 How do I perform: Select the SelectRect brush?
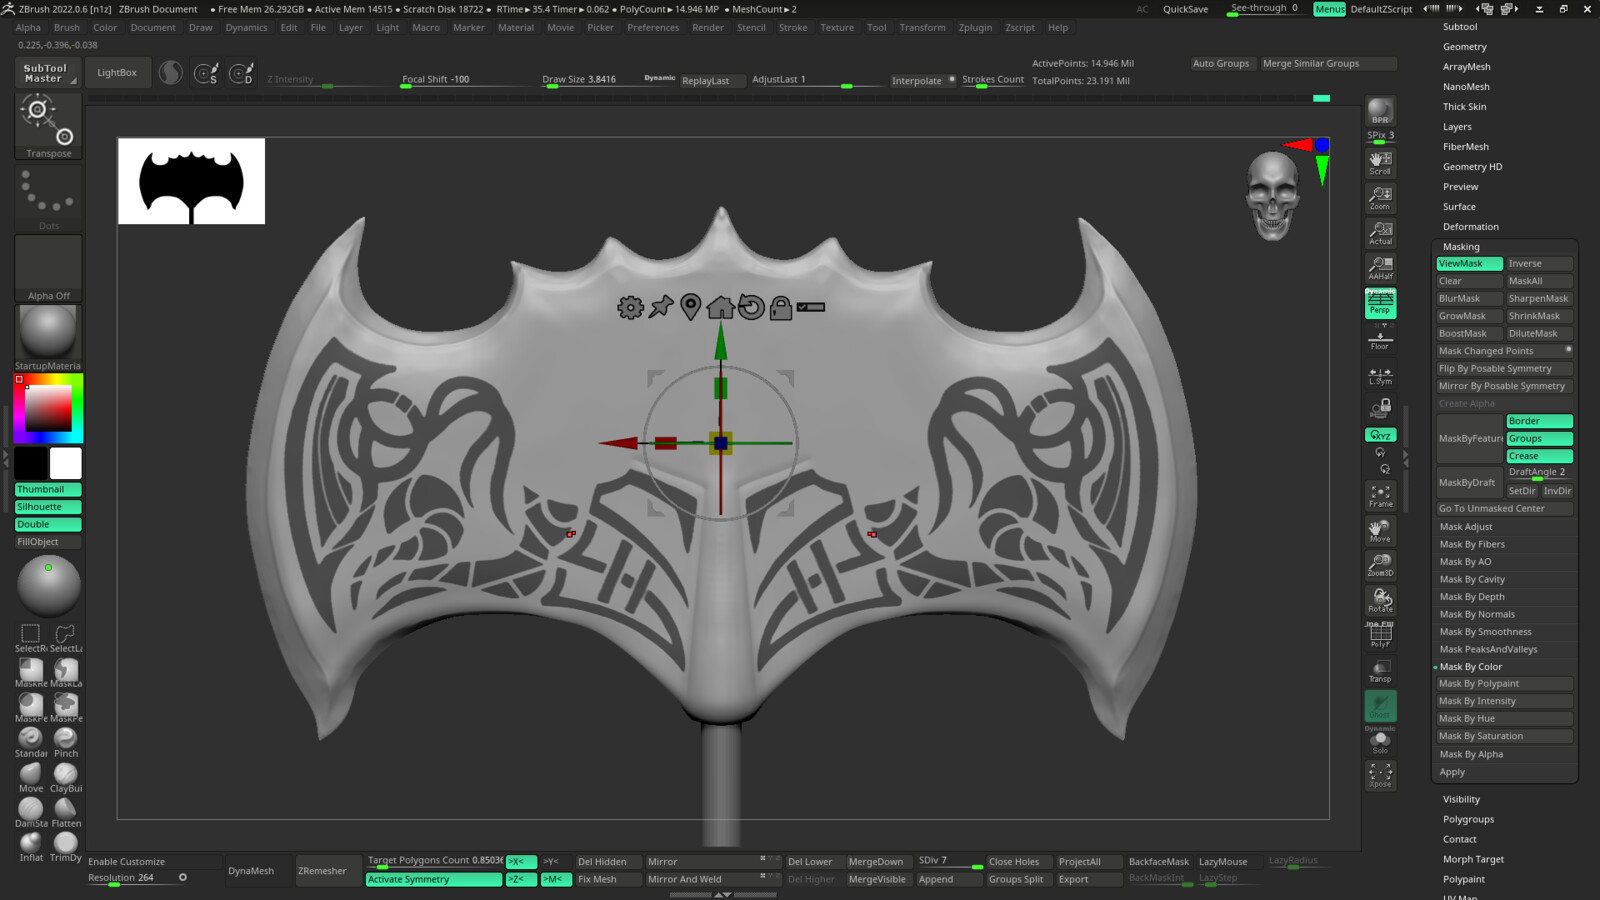31,638
